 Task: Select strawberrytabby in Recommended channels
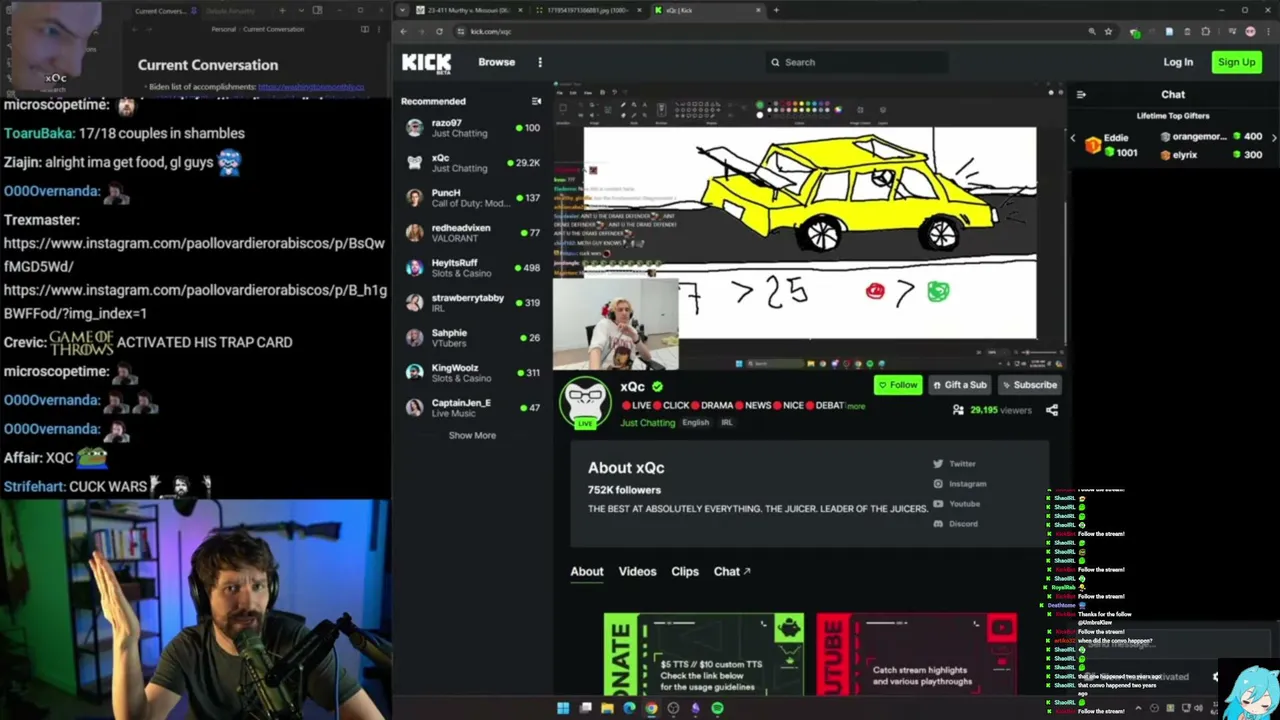[472, 303]
